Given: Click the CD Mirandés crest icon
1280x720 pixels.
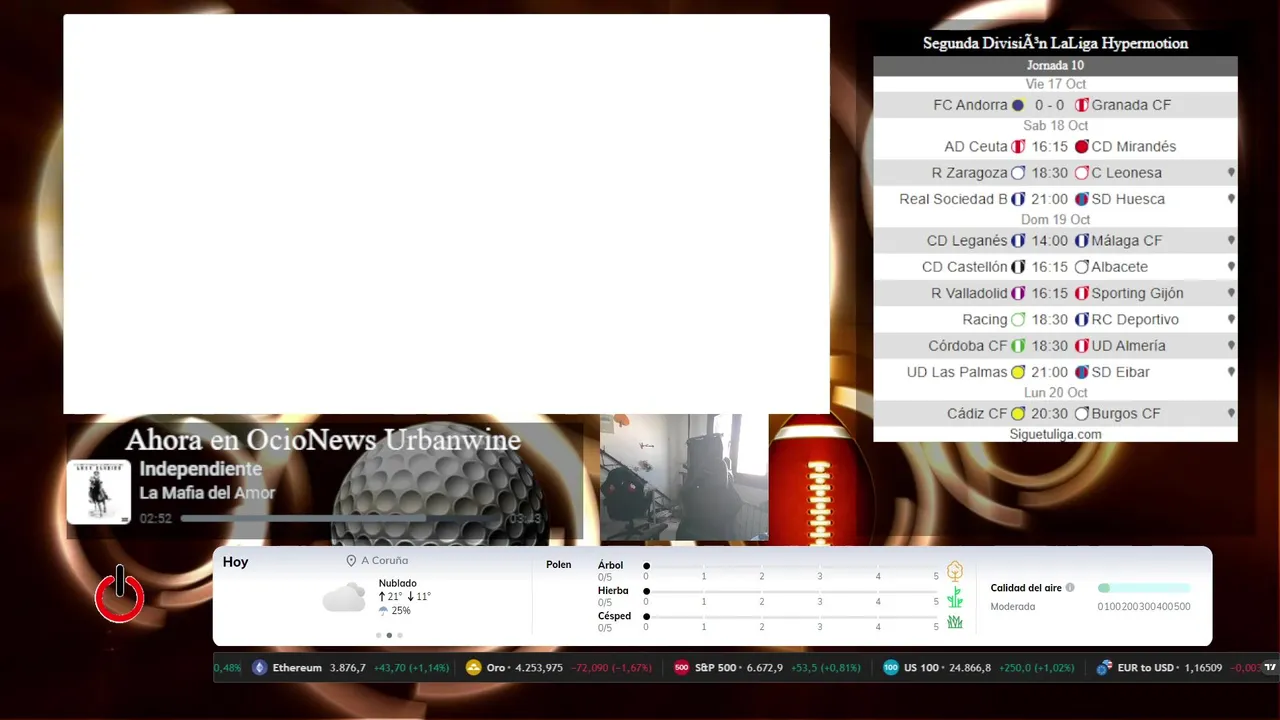Looking at the screenshot, I should pos(1081,146).
